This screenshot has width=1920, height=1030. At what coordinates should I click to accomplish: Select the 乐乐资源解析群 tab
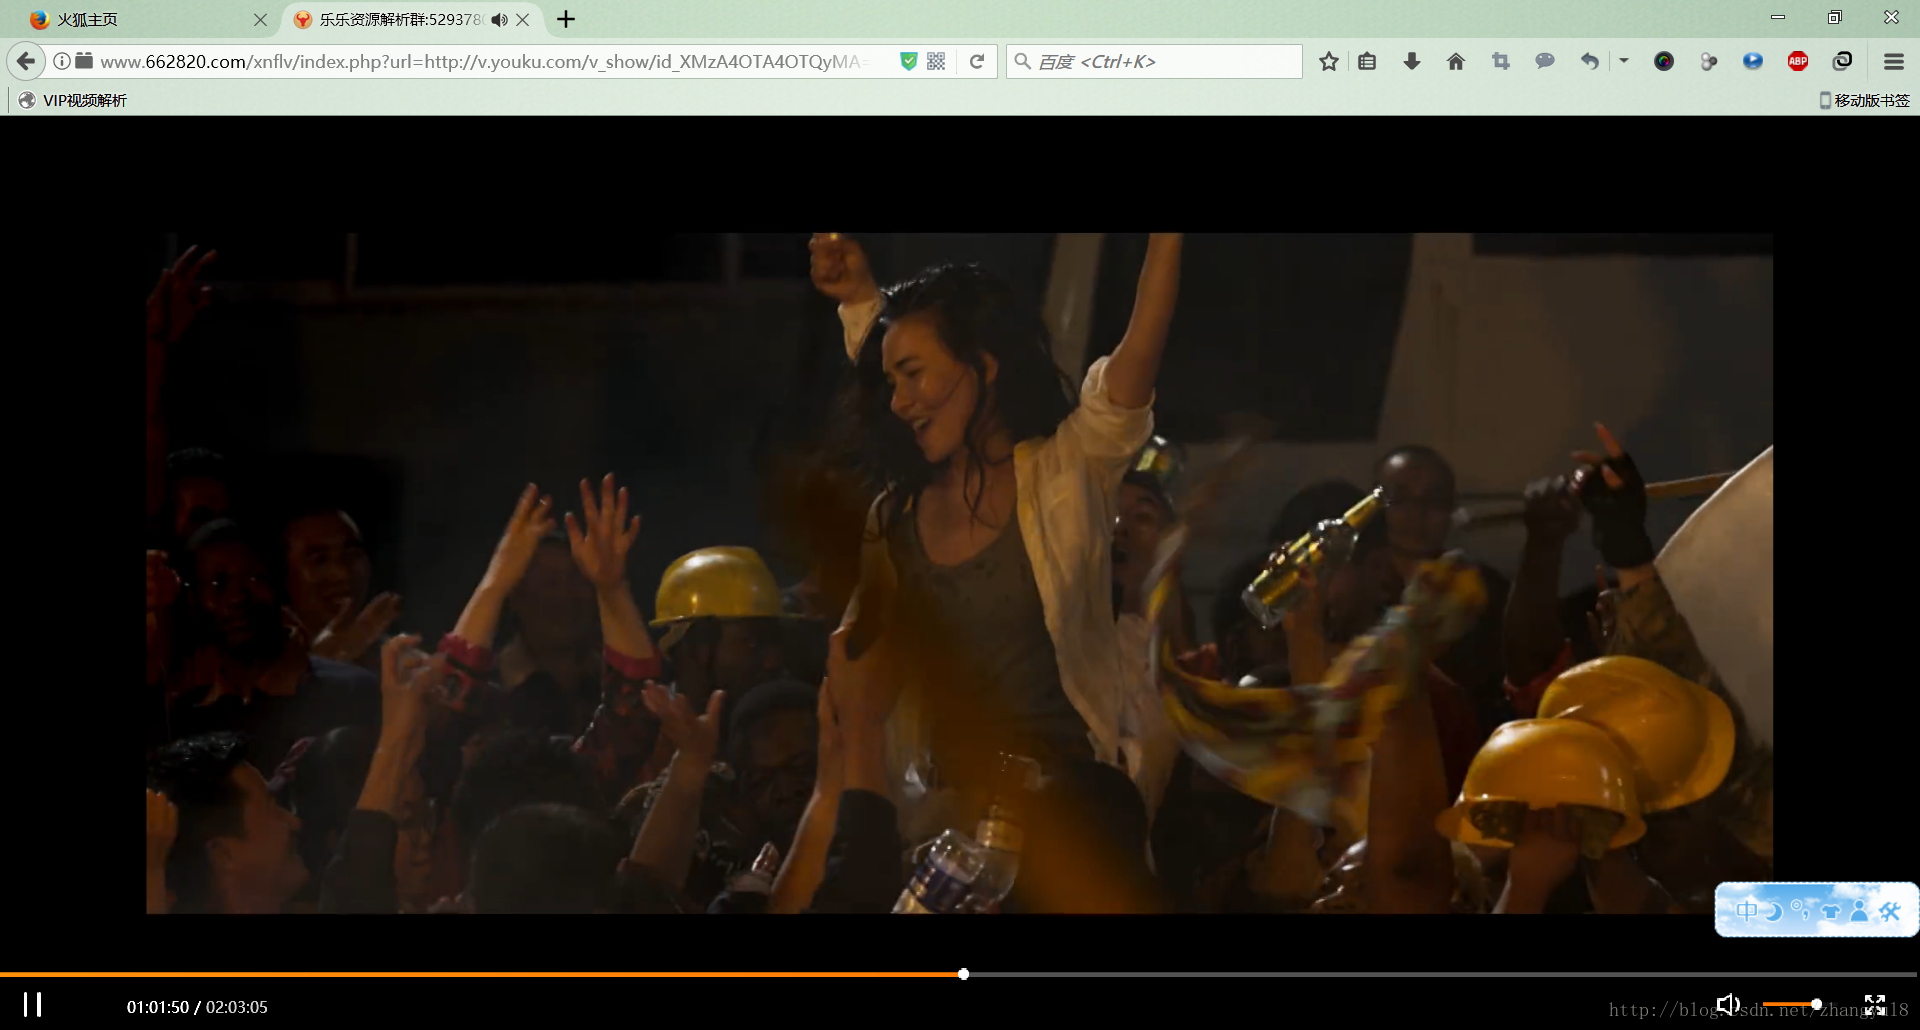[400, 19]
